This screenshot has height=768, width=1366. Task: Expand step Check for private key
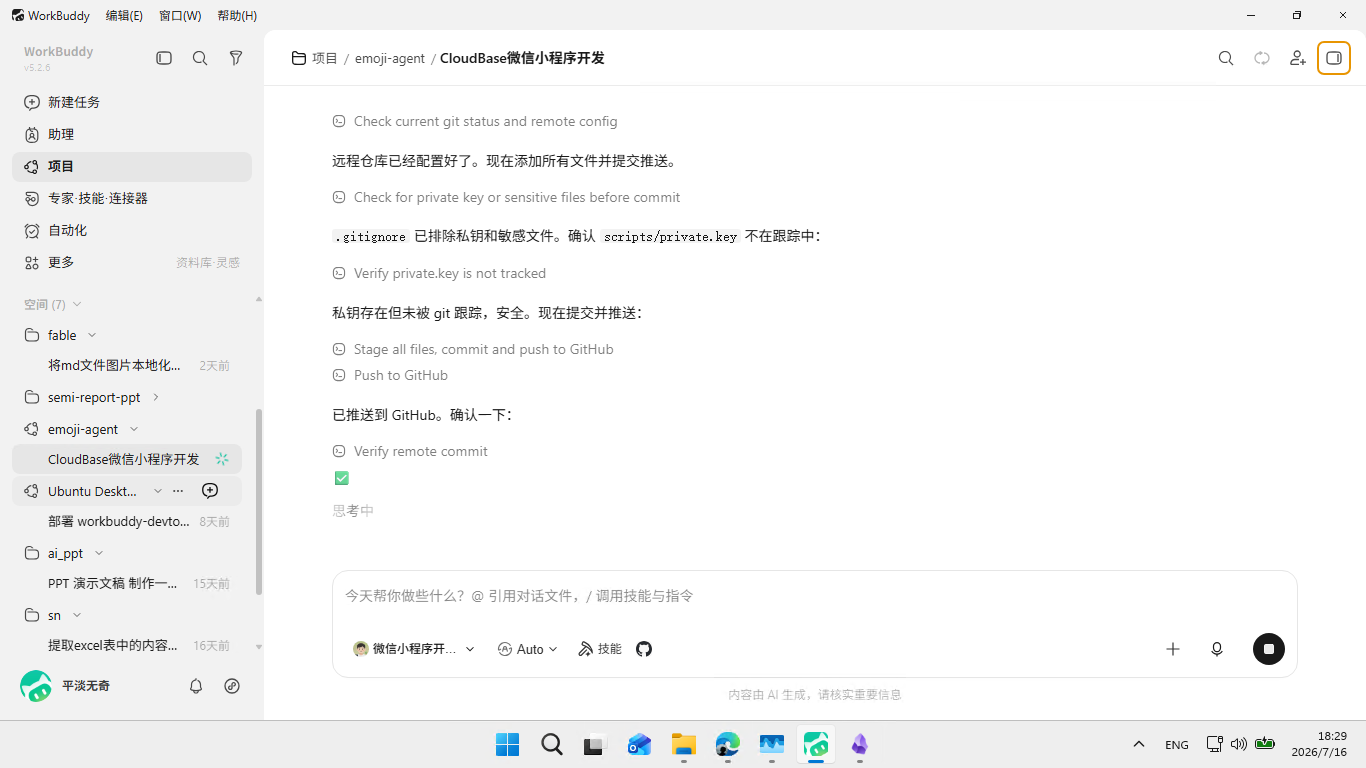click(x=506, y=197)
